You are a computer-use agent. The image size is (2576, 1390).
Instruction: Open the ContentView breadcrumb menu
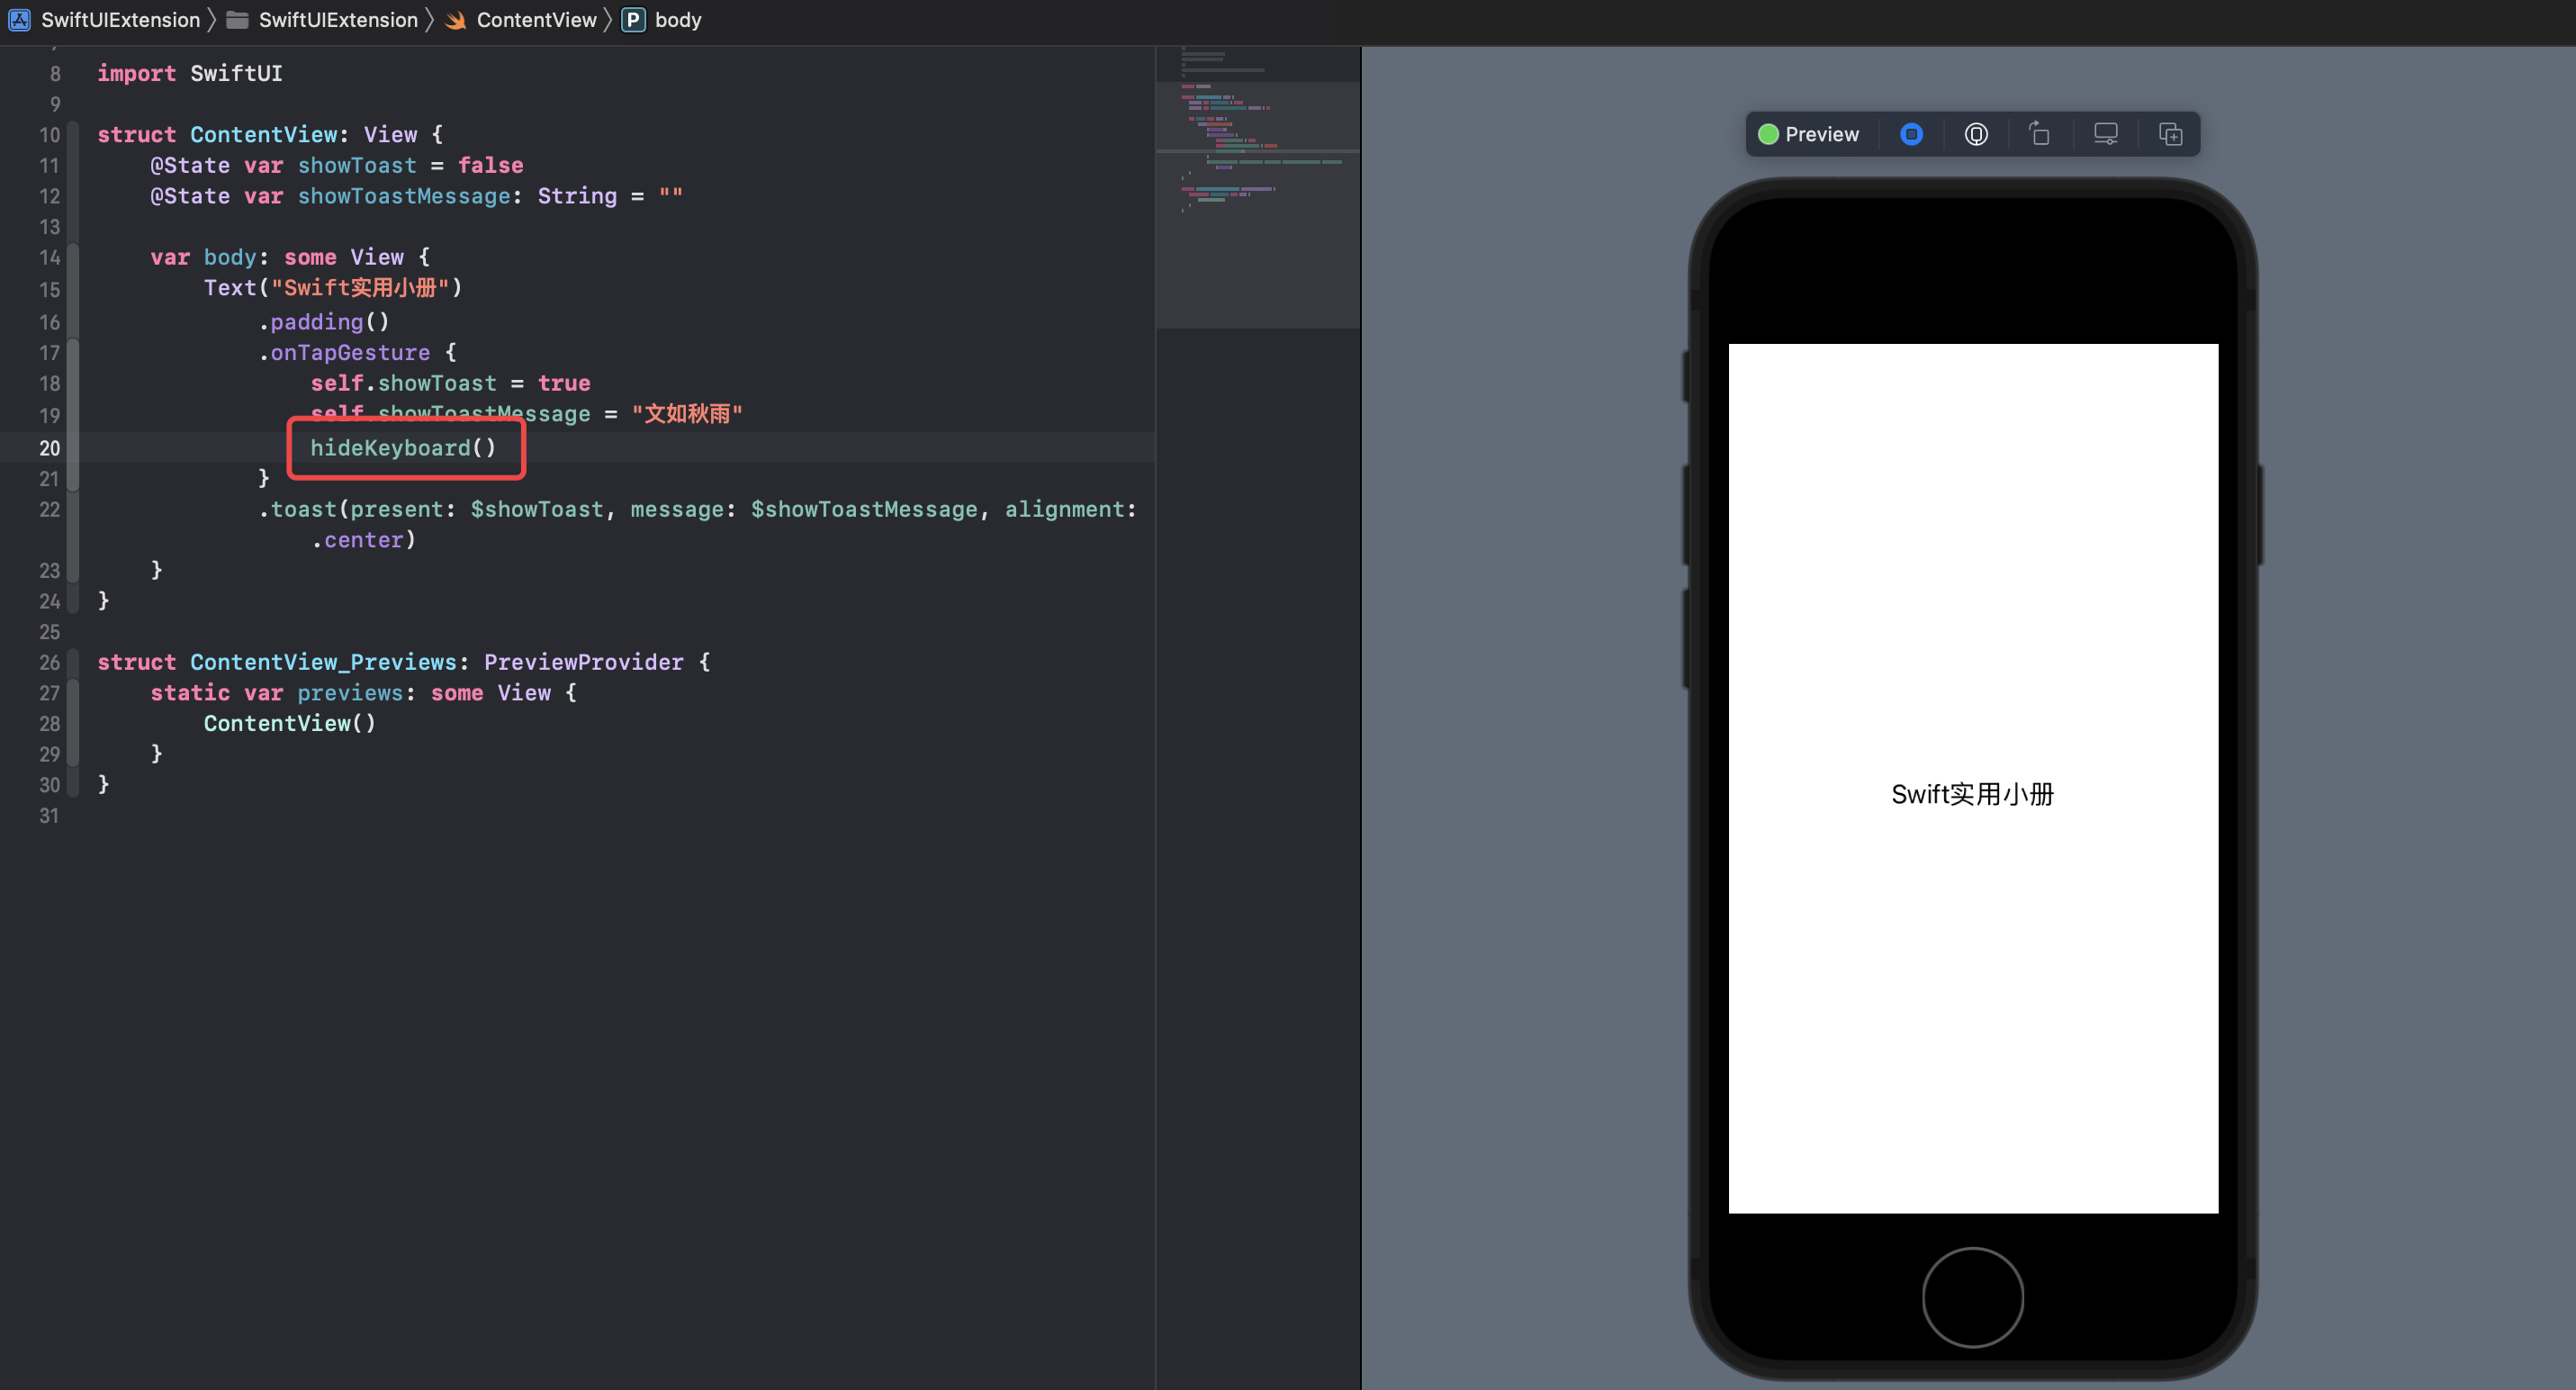coord(536,20)
